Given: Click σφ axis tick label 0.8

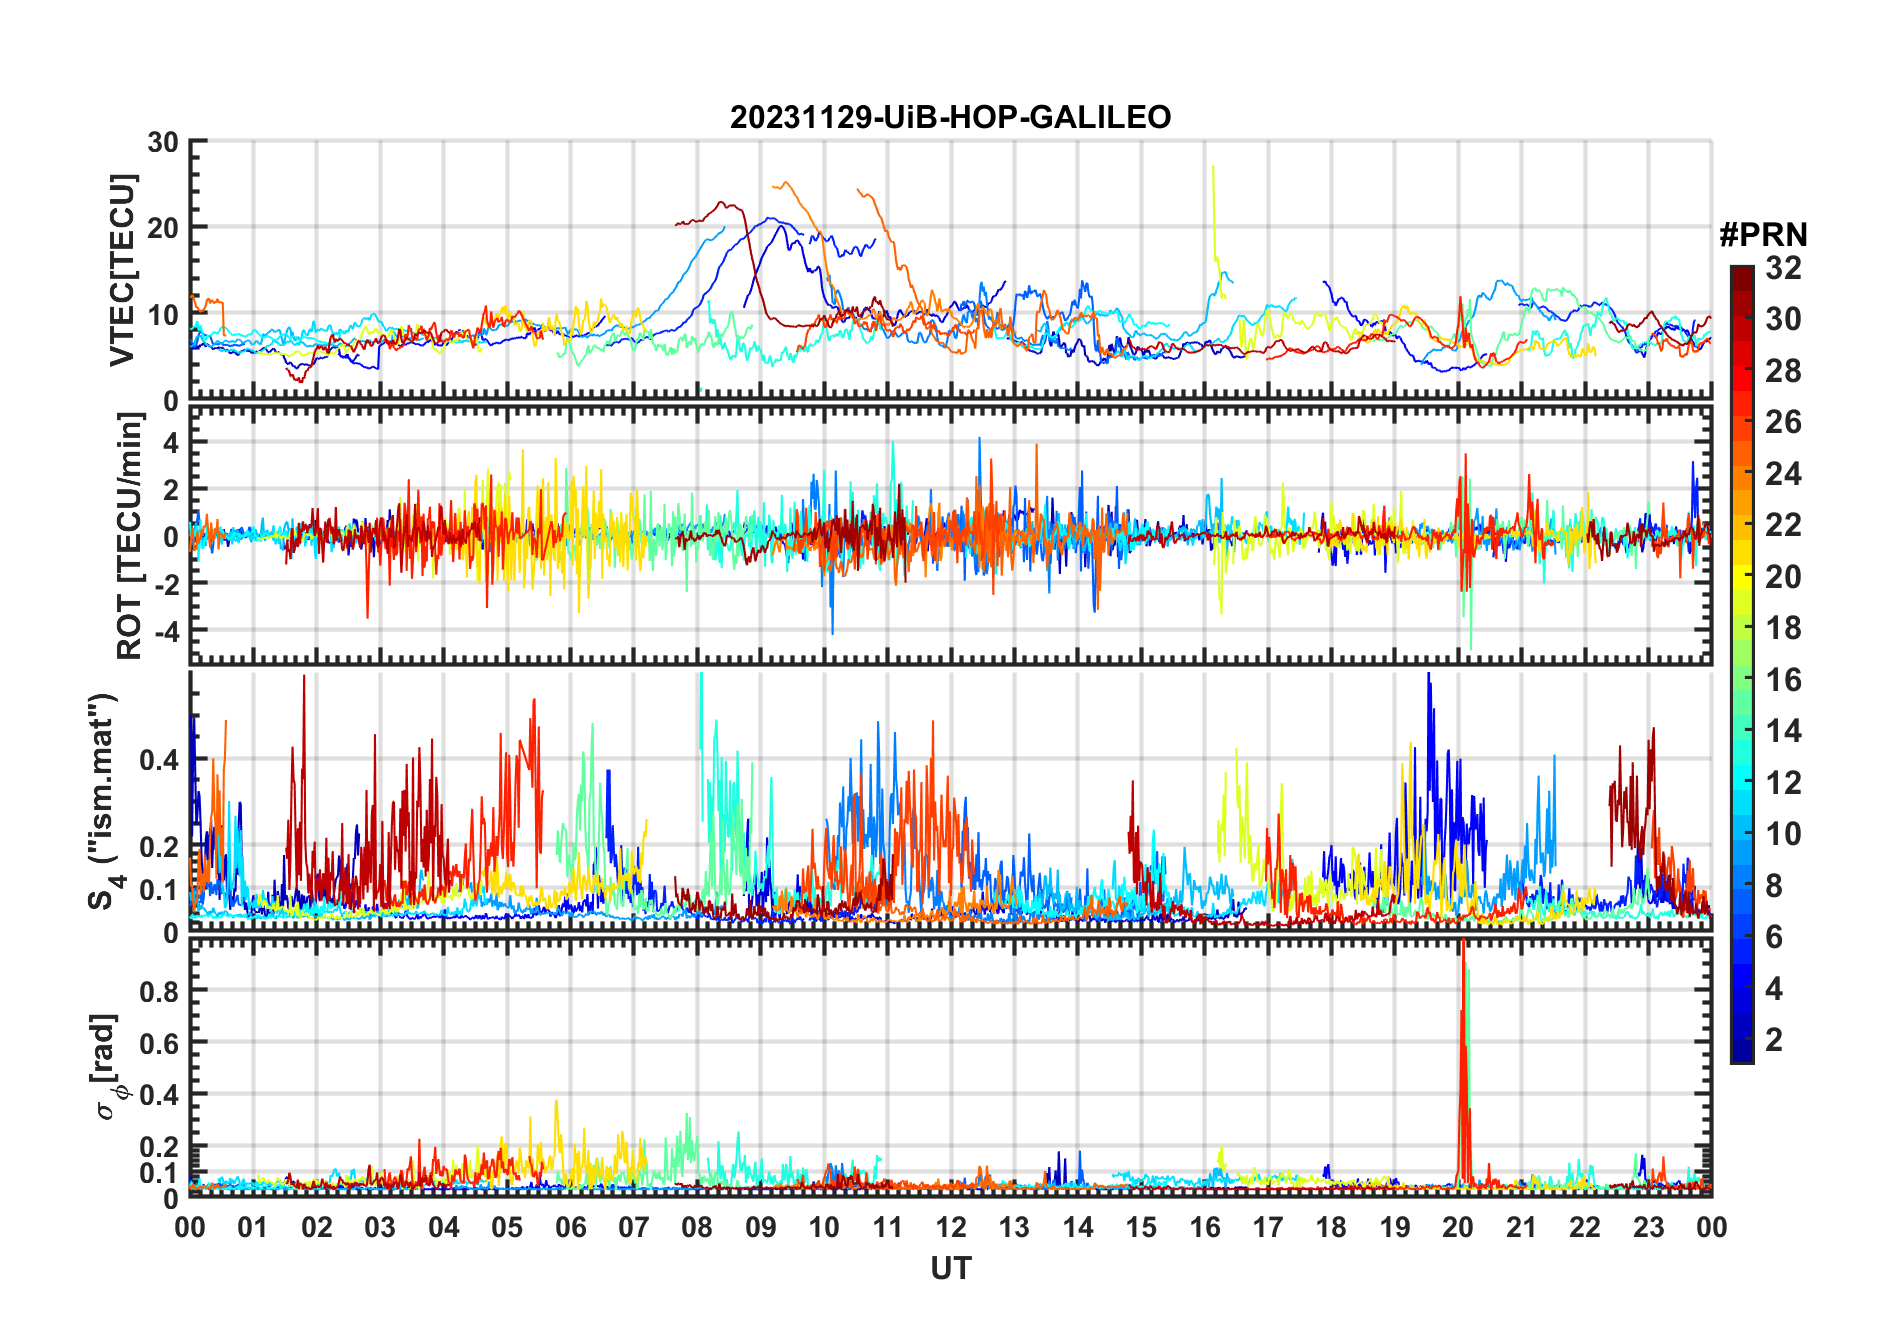Looking at the screenshot, I should [x=159, y=992].
